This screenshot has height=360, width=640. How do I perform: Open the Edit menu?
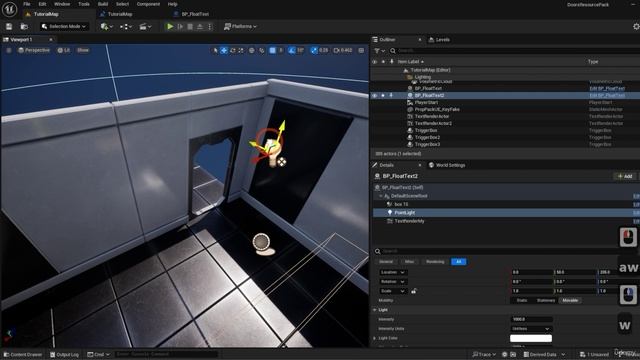click(x=42, y=4)
